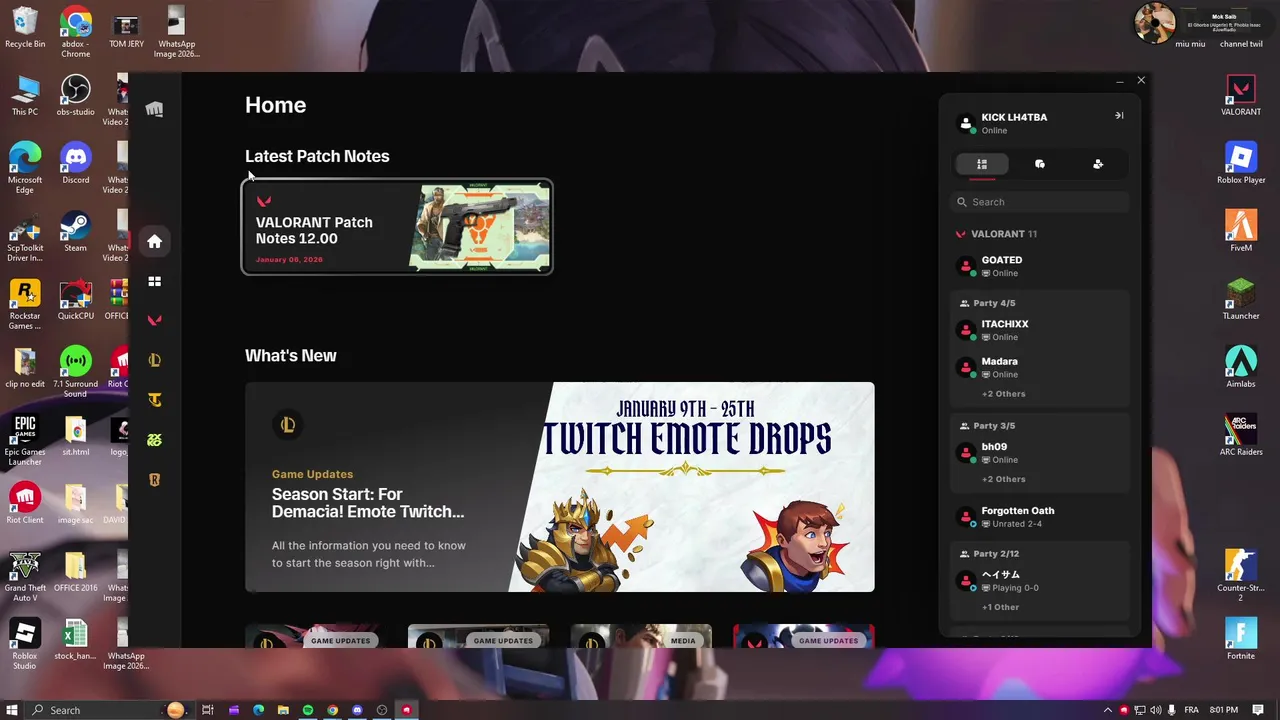
Task: Click the Riot fist logo at sidebar top
Action: (x=154, y=109)
